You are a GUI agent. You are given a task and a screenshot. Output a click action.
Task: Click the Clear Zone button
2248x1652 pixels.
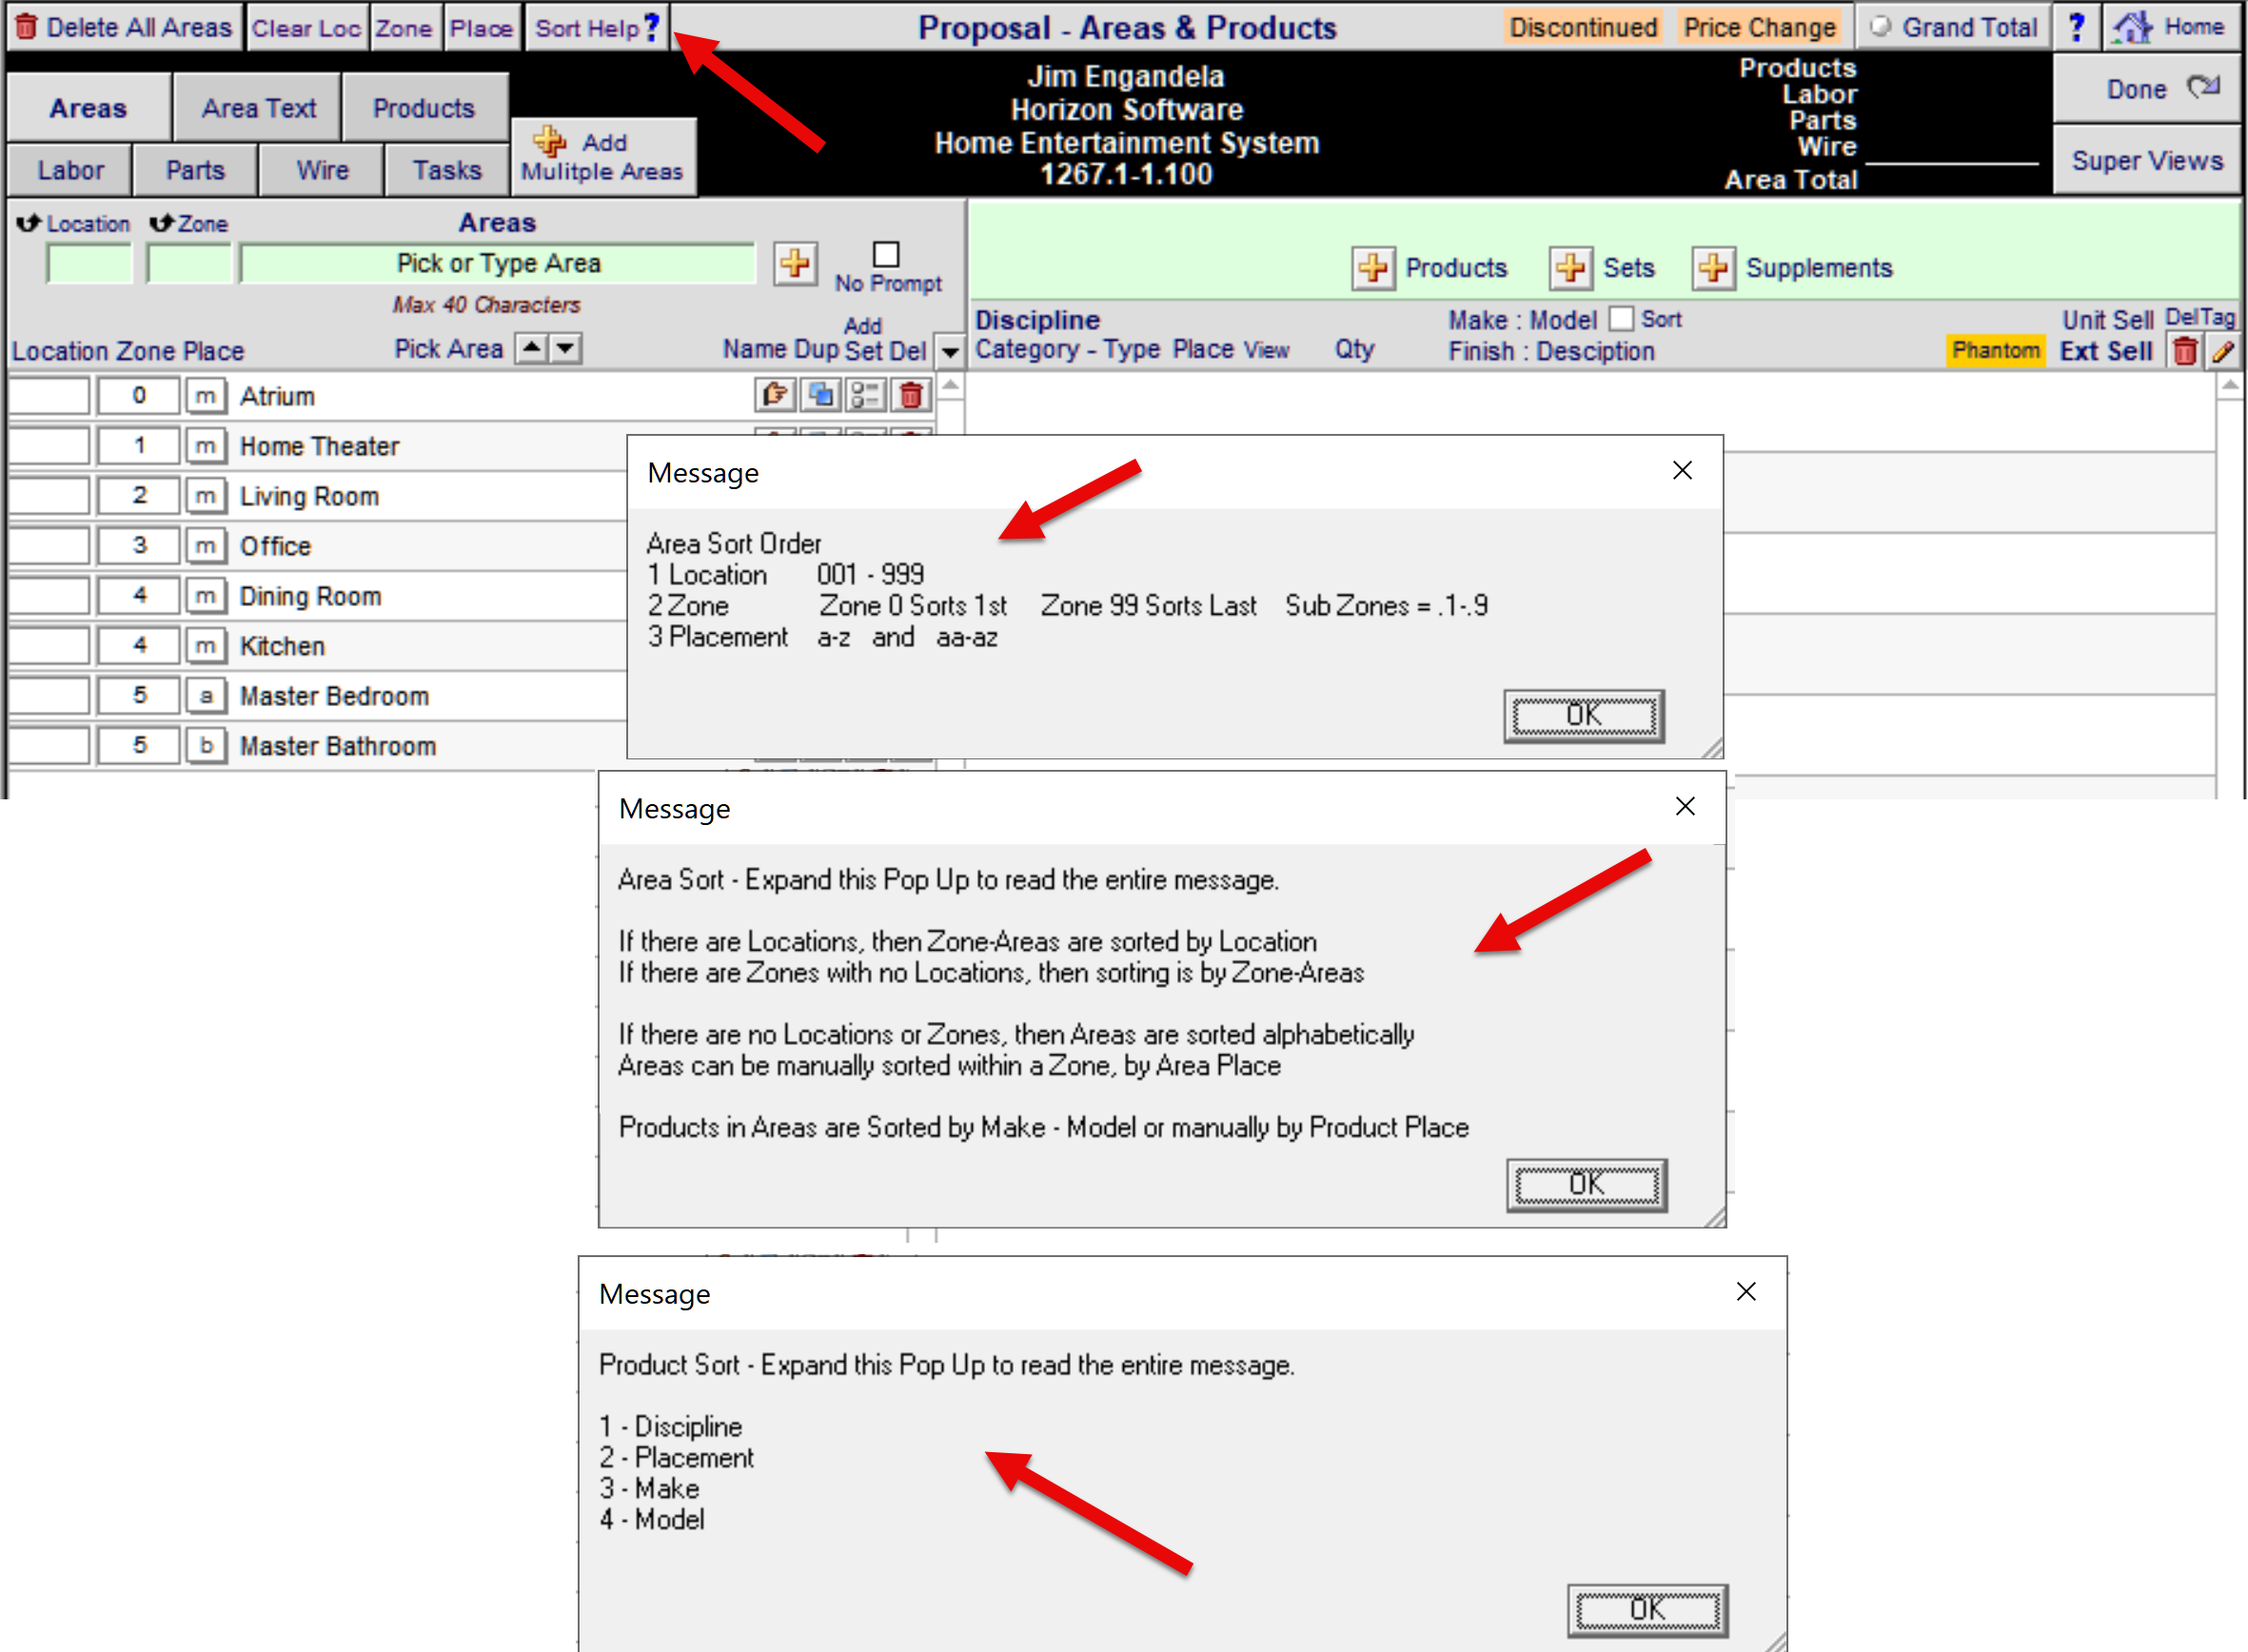point(404,28)
